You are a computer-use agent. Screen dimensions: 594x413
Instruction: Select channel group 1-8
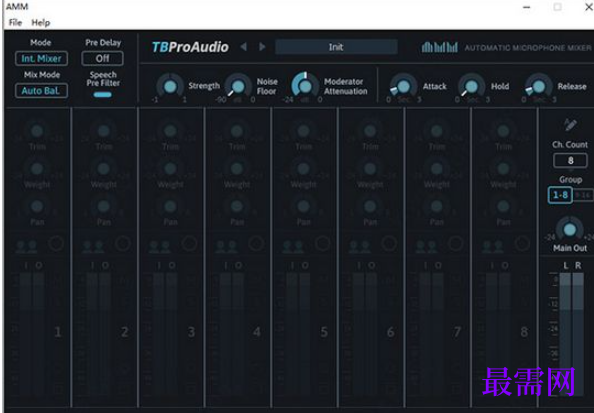pos(560,195)
